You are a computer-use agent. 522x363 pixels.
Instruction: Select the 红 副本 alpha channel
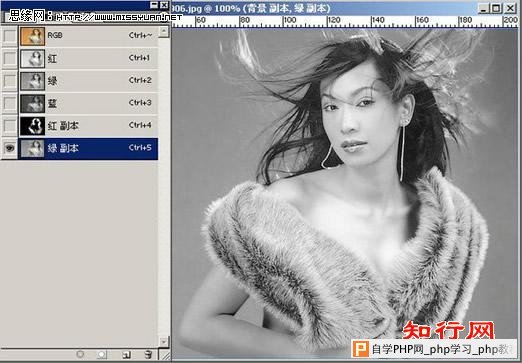pyautogui.click(x=88, y=126)
